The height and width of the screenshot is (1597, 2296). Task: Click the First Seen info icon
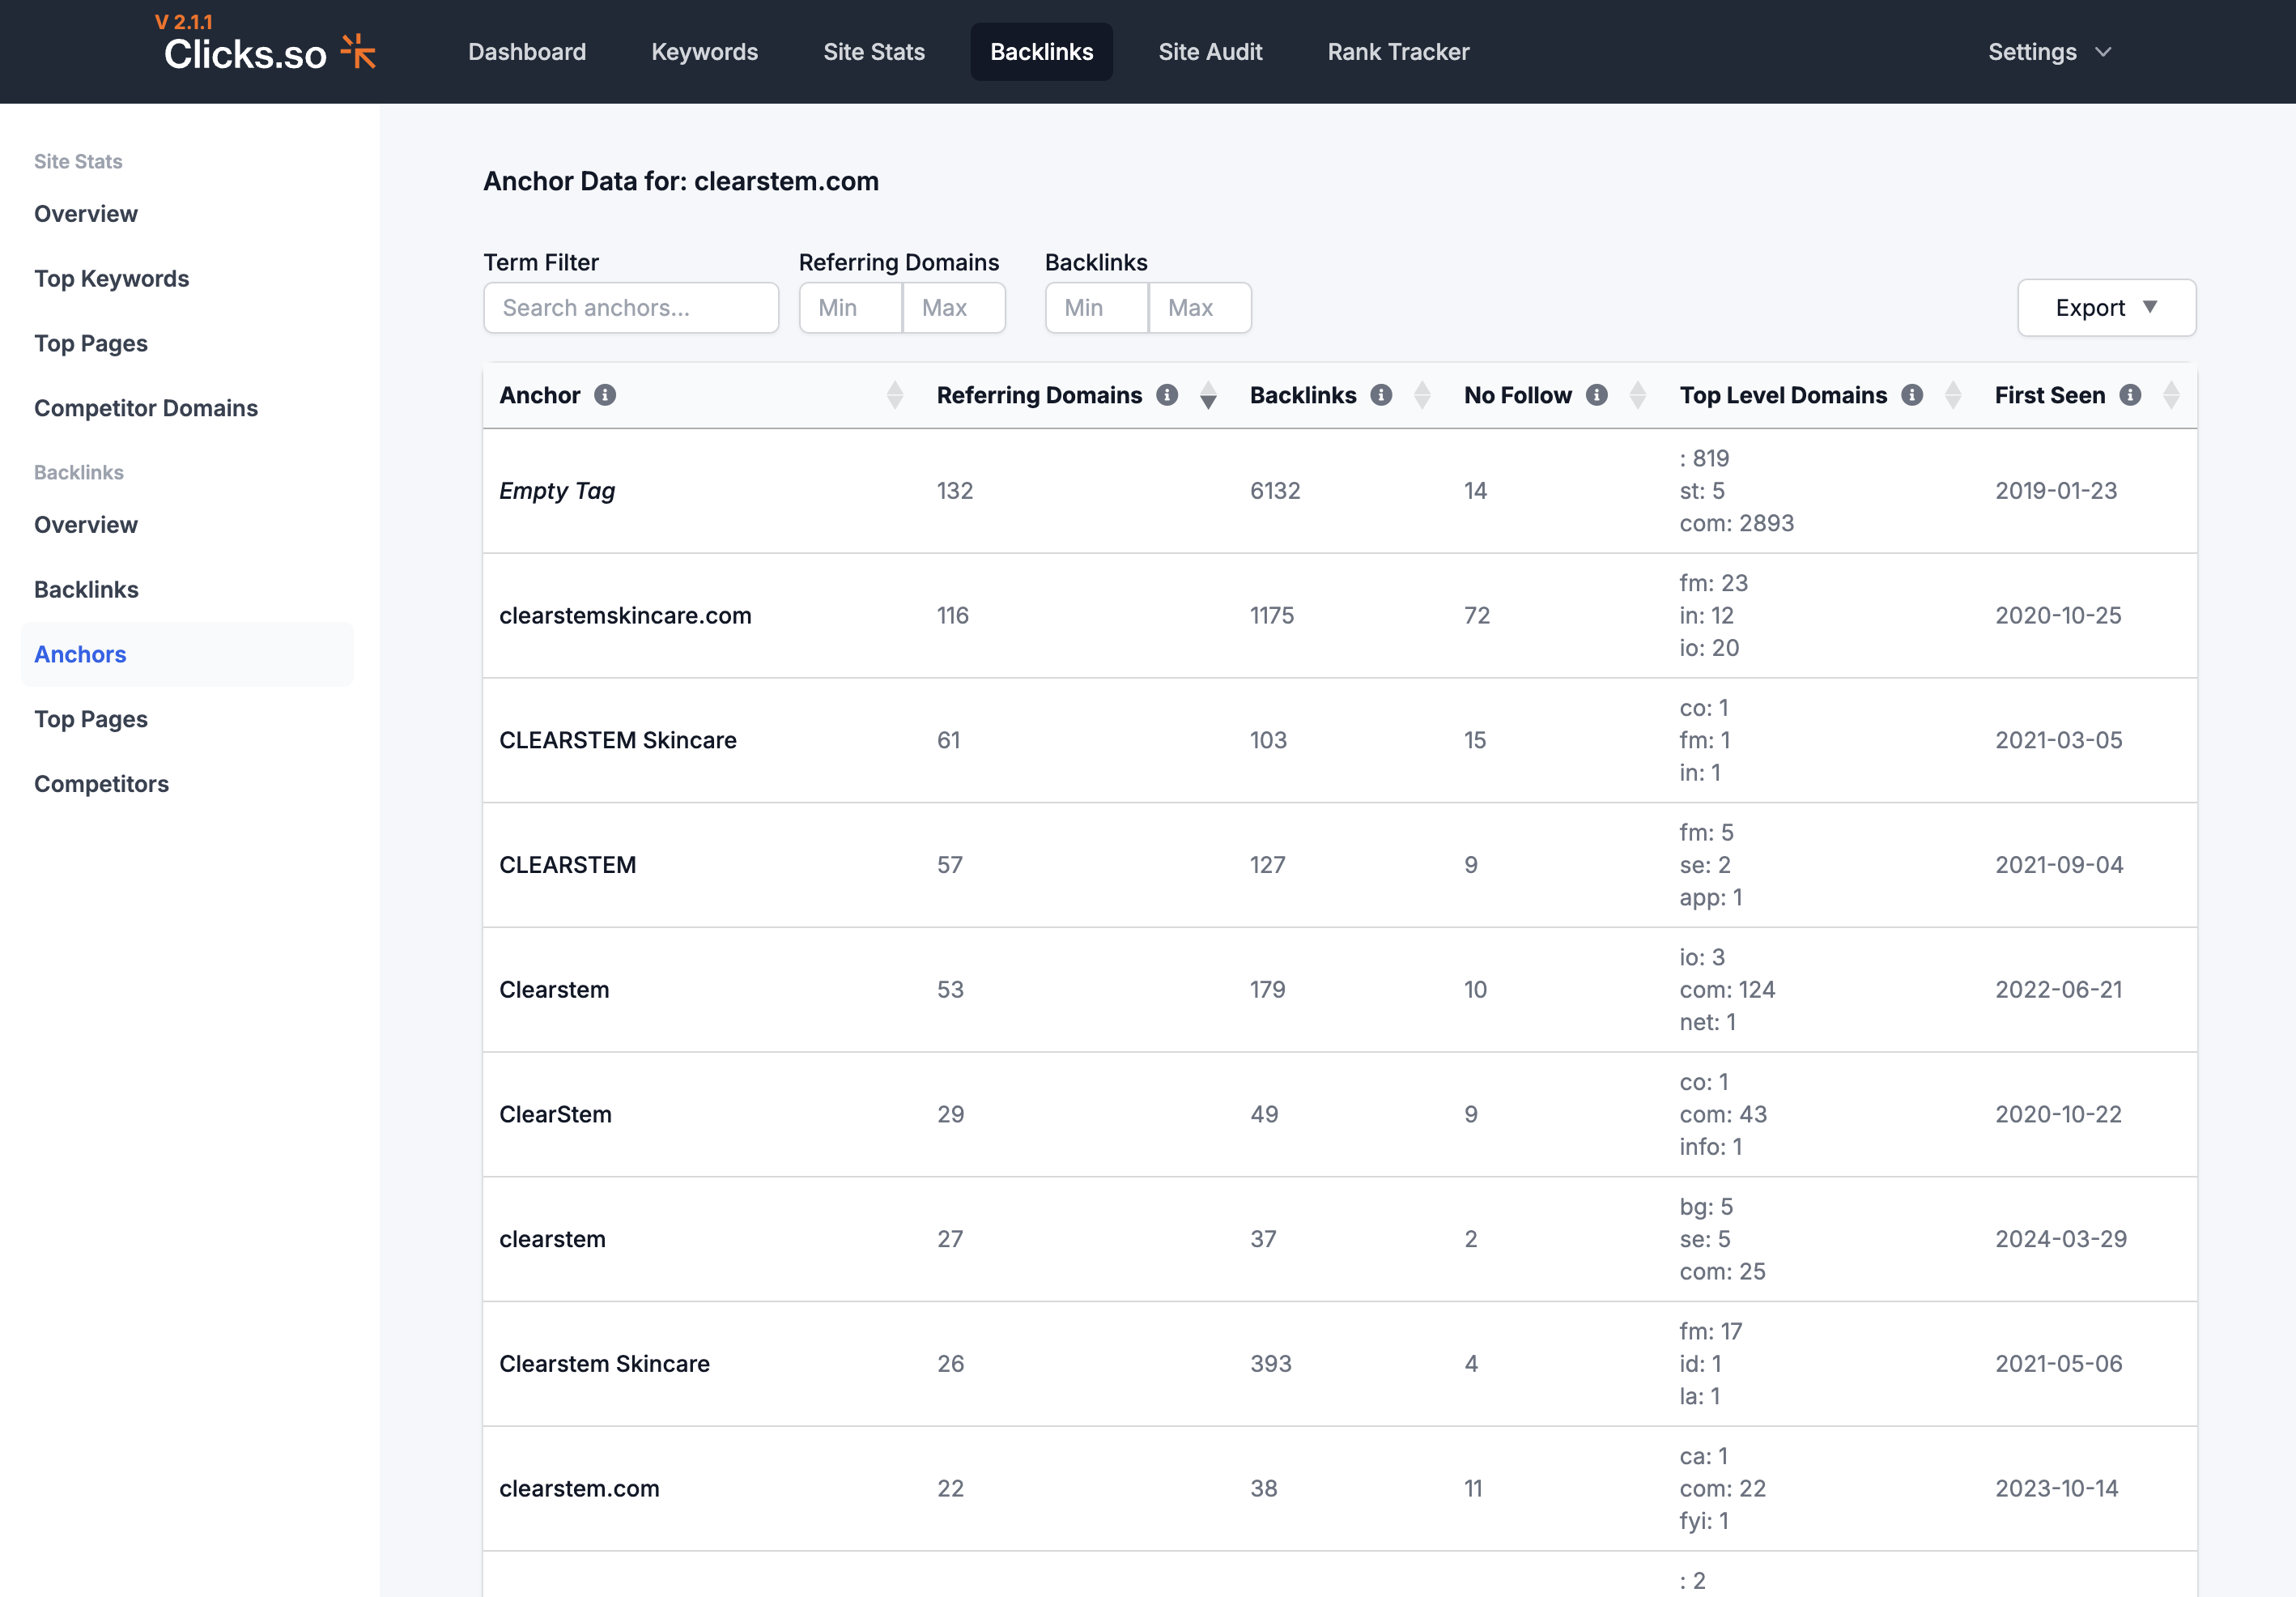[x=2130, y=395]
